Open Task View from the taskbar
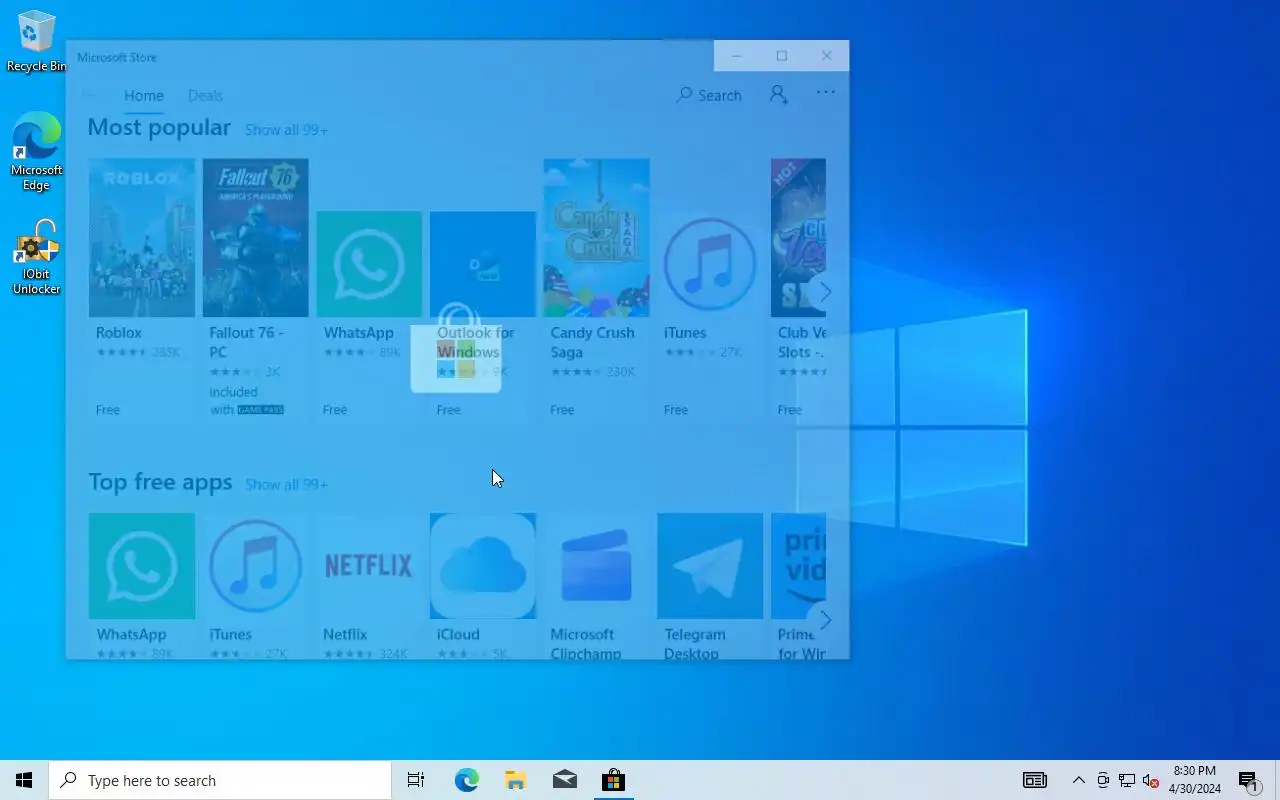Viewport: 1280px width, 800px height. (416, 780)
